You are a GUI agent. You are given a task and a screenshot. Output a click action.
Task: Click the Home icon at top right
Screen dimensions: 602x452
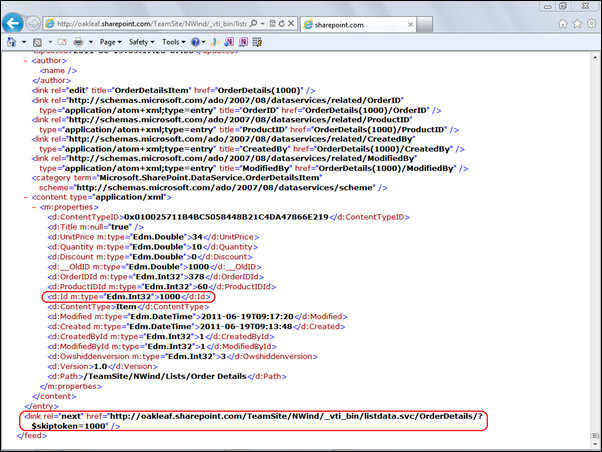[562, 24]
